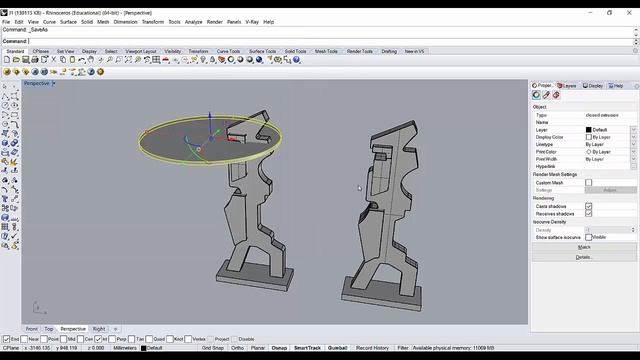Open the Print Color dropdown arrow
The width and height of the screenshot is (640, 360).
coord(633,152)
